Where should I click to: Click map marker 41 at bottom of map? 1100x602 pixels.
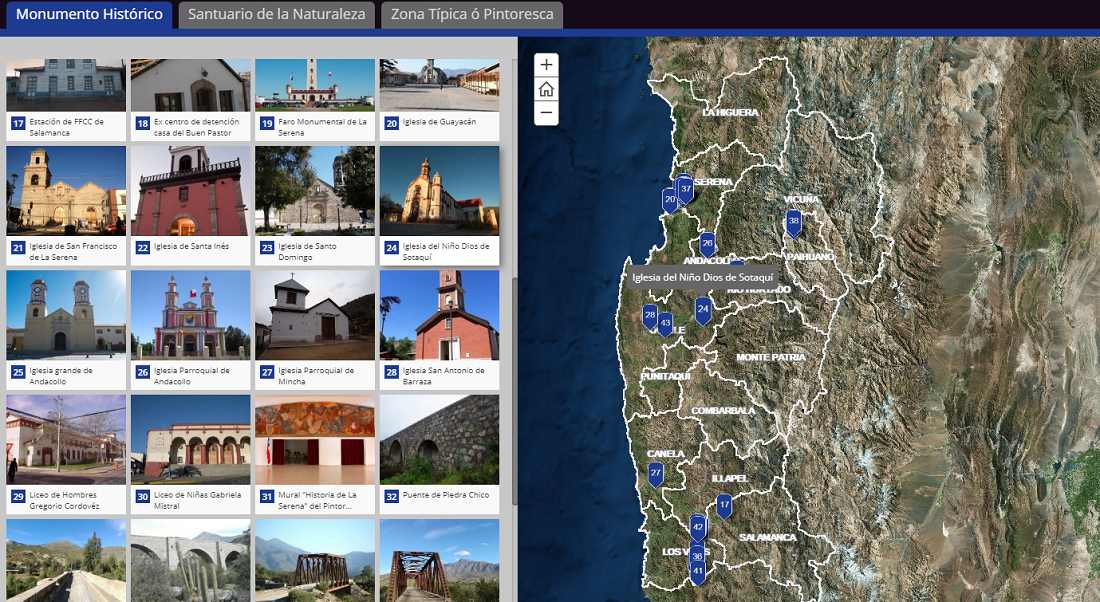697,571
